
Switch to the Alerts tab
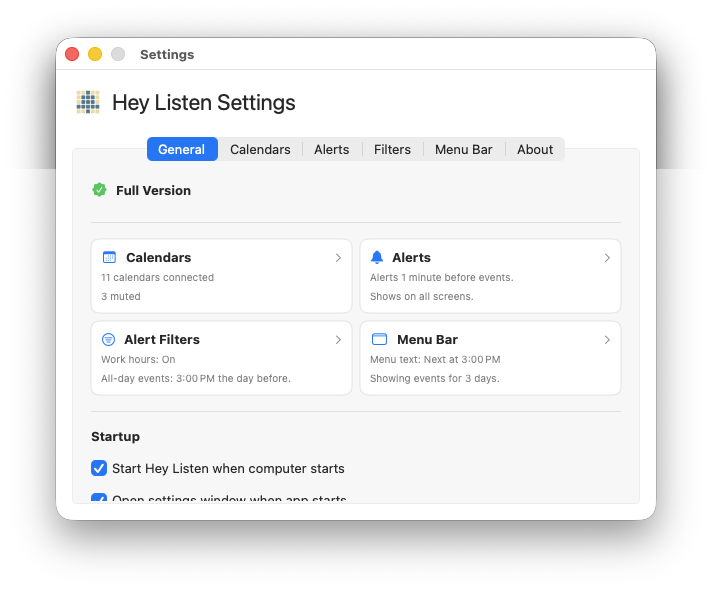click(331, 149)
